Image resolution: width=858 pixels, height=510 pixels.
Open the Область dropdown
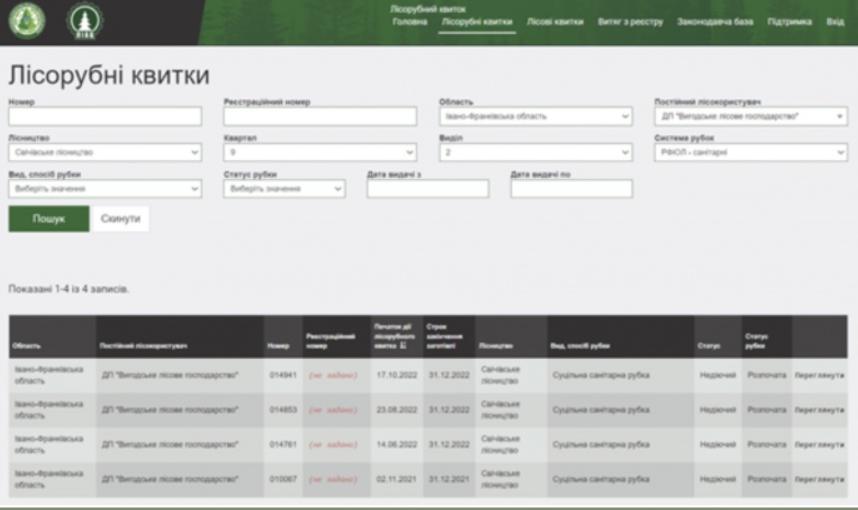point(536,117)
